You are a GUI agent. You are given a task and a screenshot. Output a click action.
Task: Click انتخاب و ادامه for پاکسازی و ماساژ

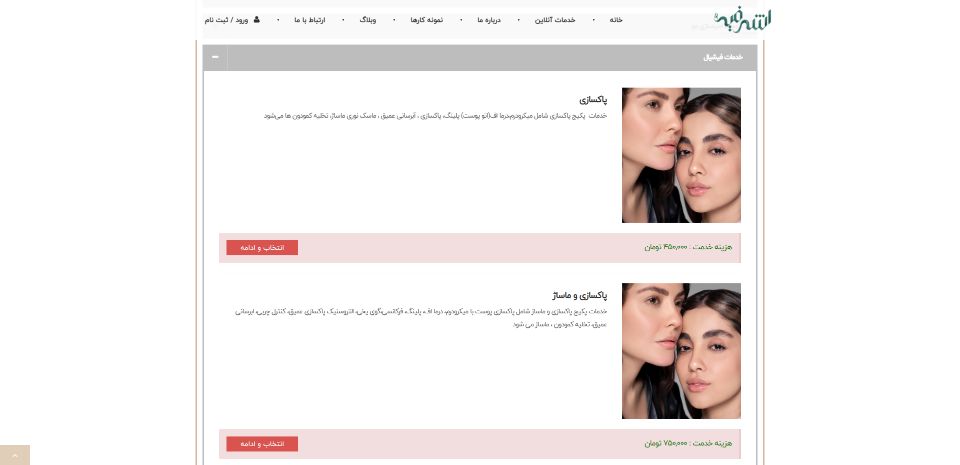(262, 444)
